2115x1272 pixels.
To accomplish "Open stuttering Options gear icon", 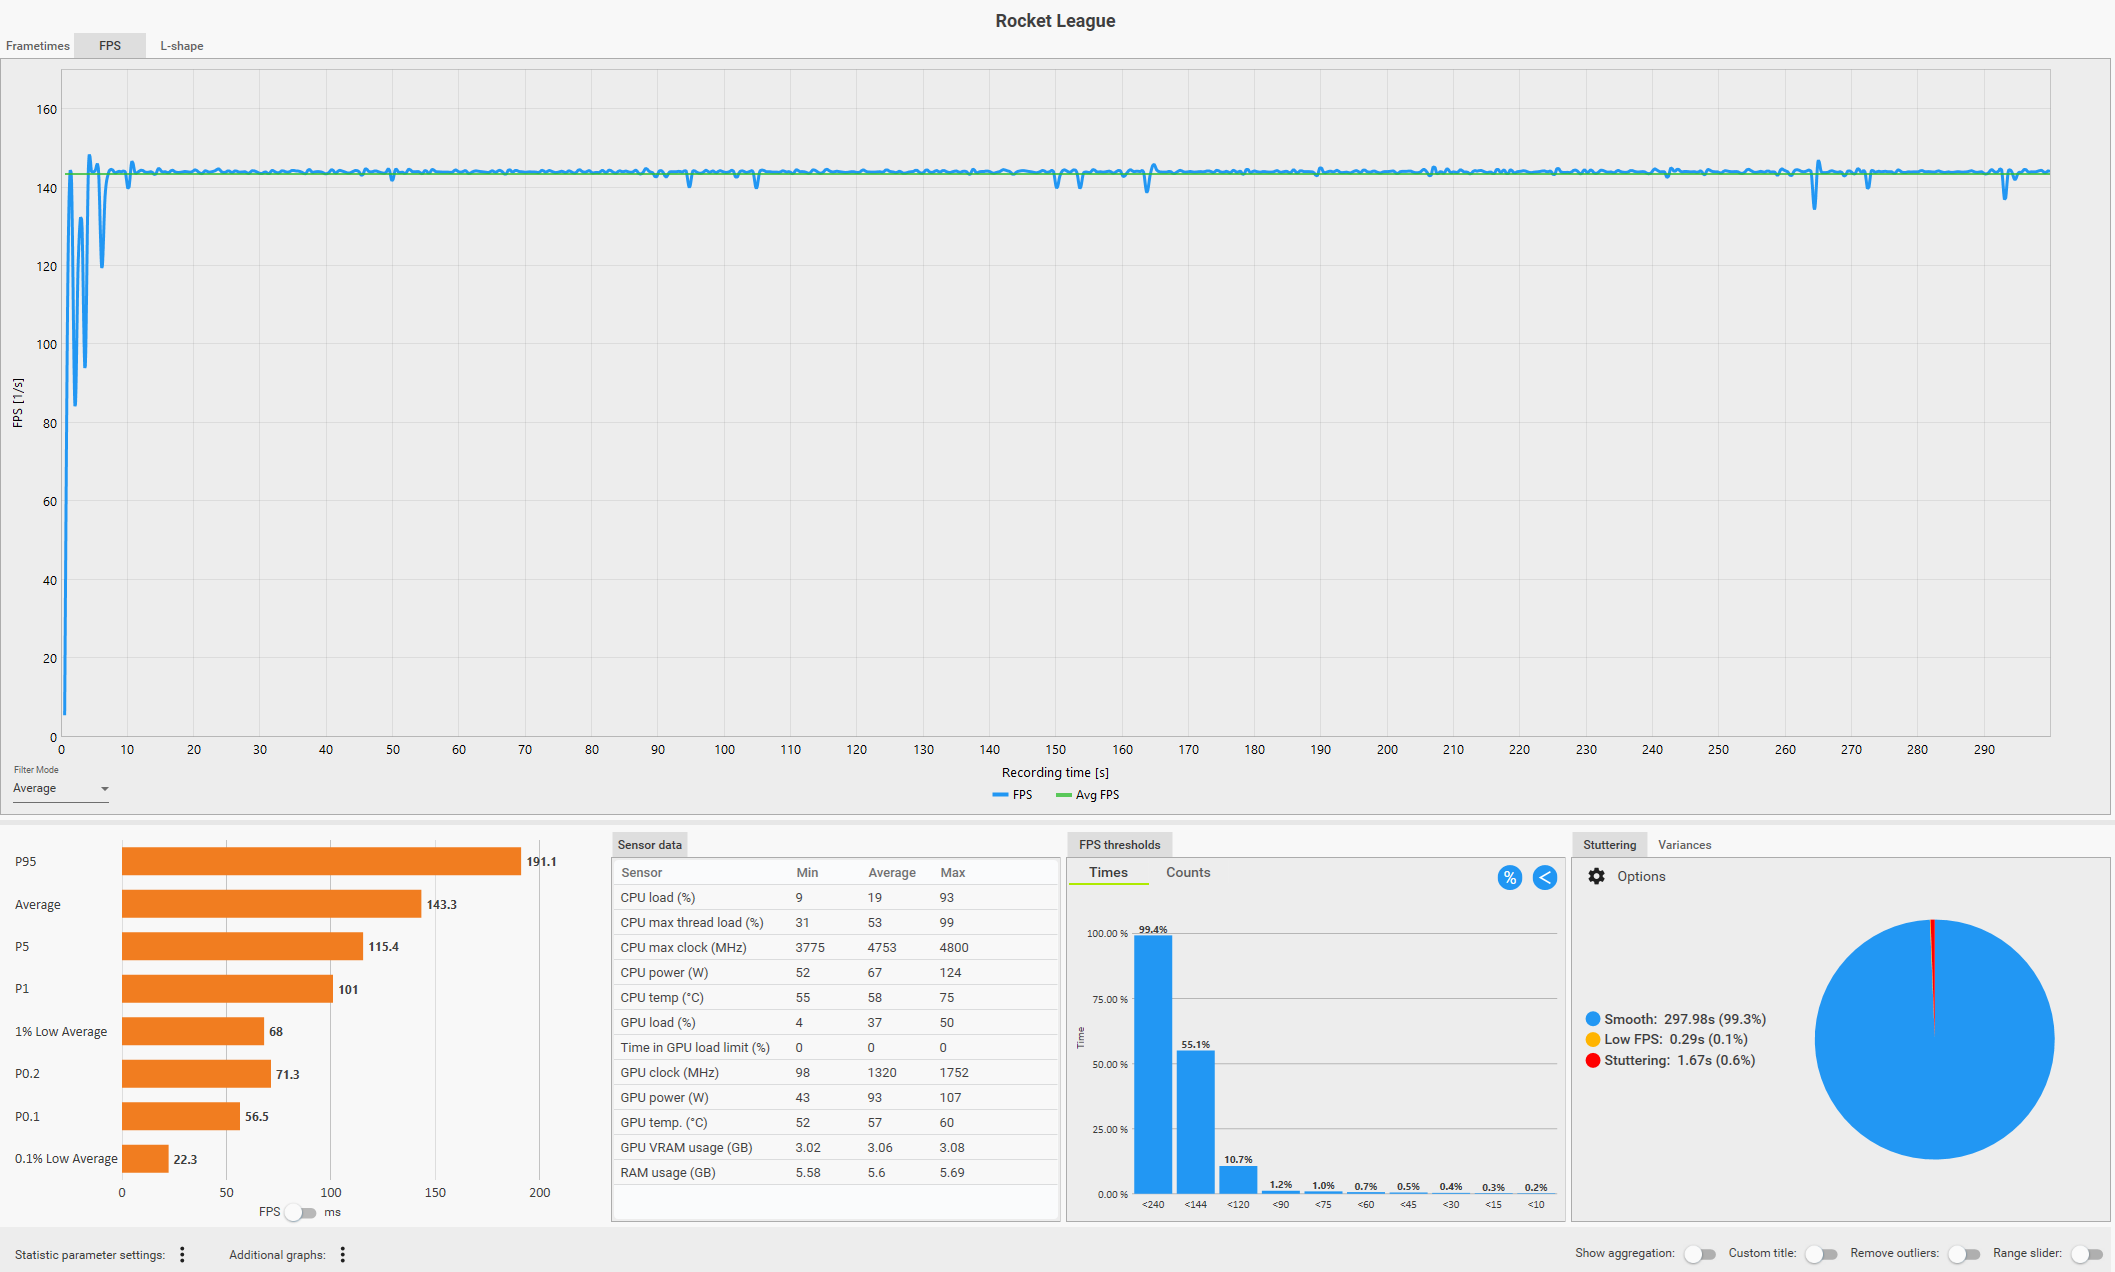I will pos(1596,876).
